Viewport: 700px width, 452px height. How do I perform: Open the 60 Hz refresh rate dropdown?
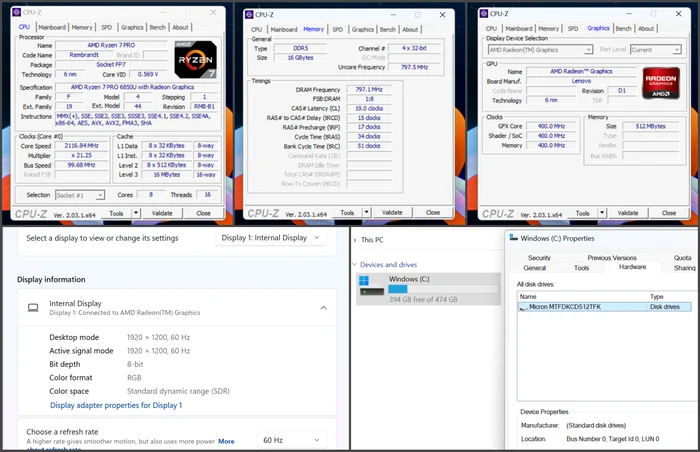292,440
